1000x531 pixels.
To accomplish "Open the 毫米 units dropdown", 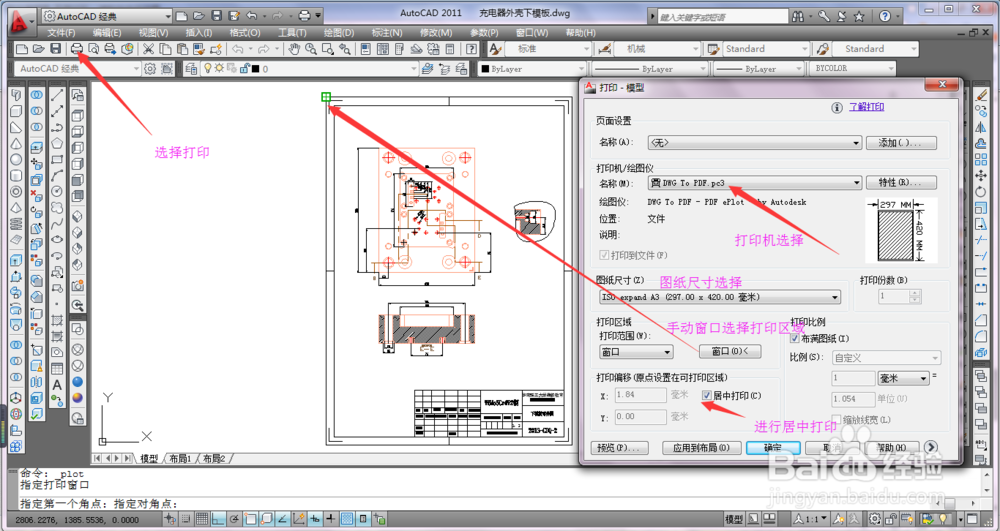I will coord(903,379).
